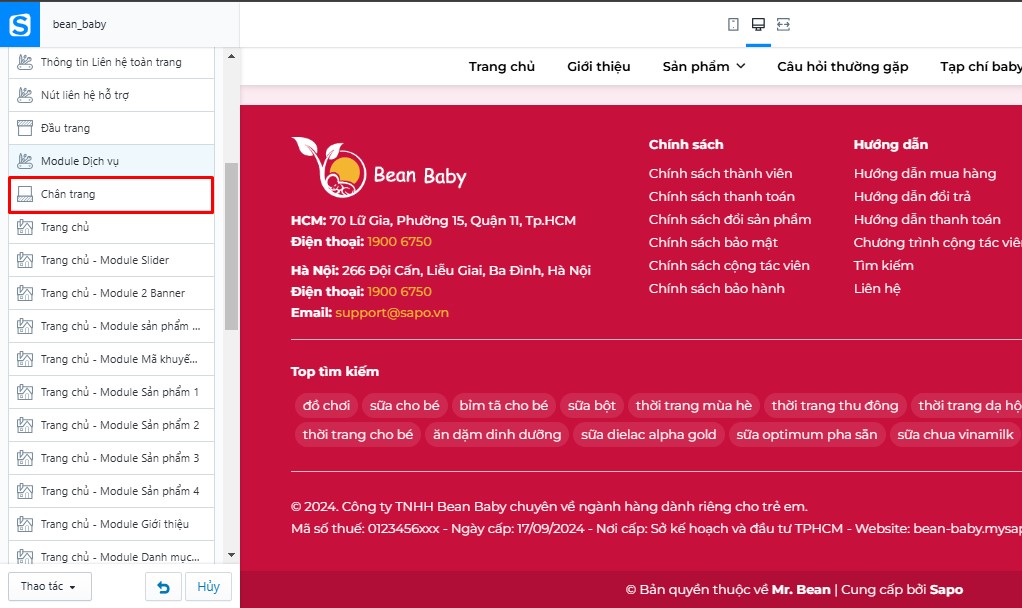
Task: Open Trang chủ navigation item
Action: pyautogui.click(x=502, y=66)
